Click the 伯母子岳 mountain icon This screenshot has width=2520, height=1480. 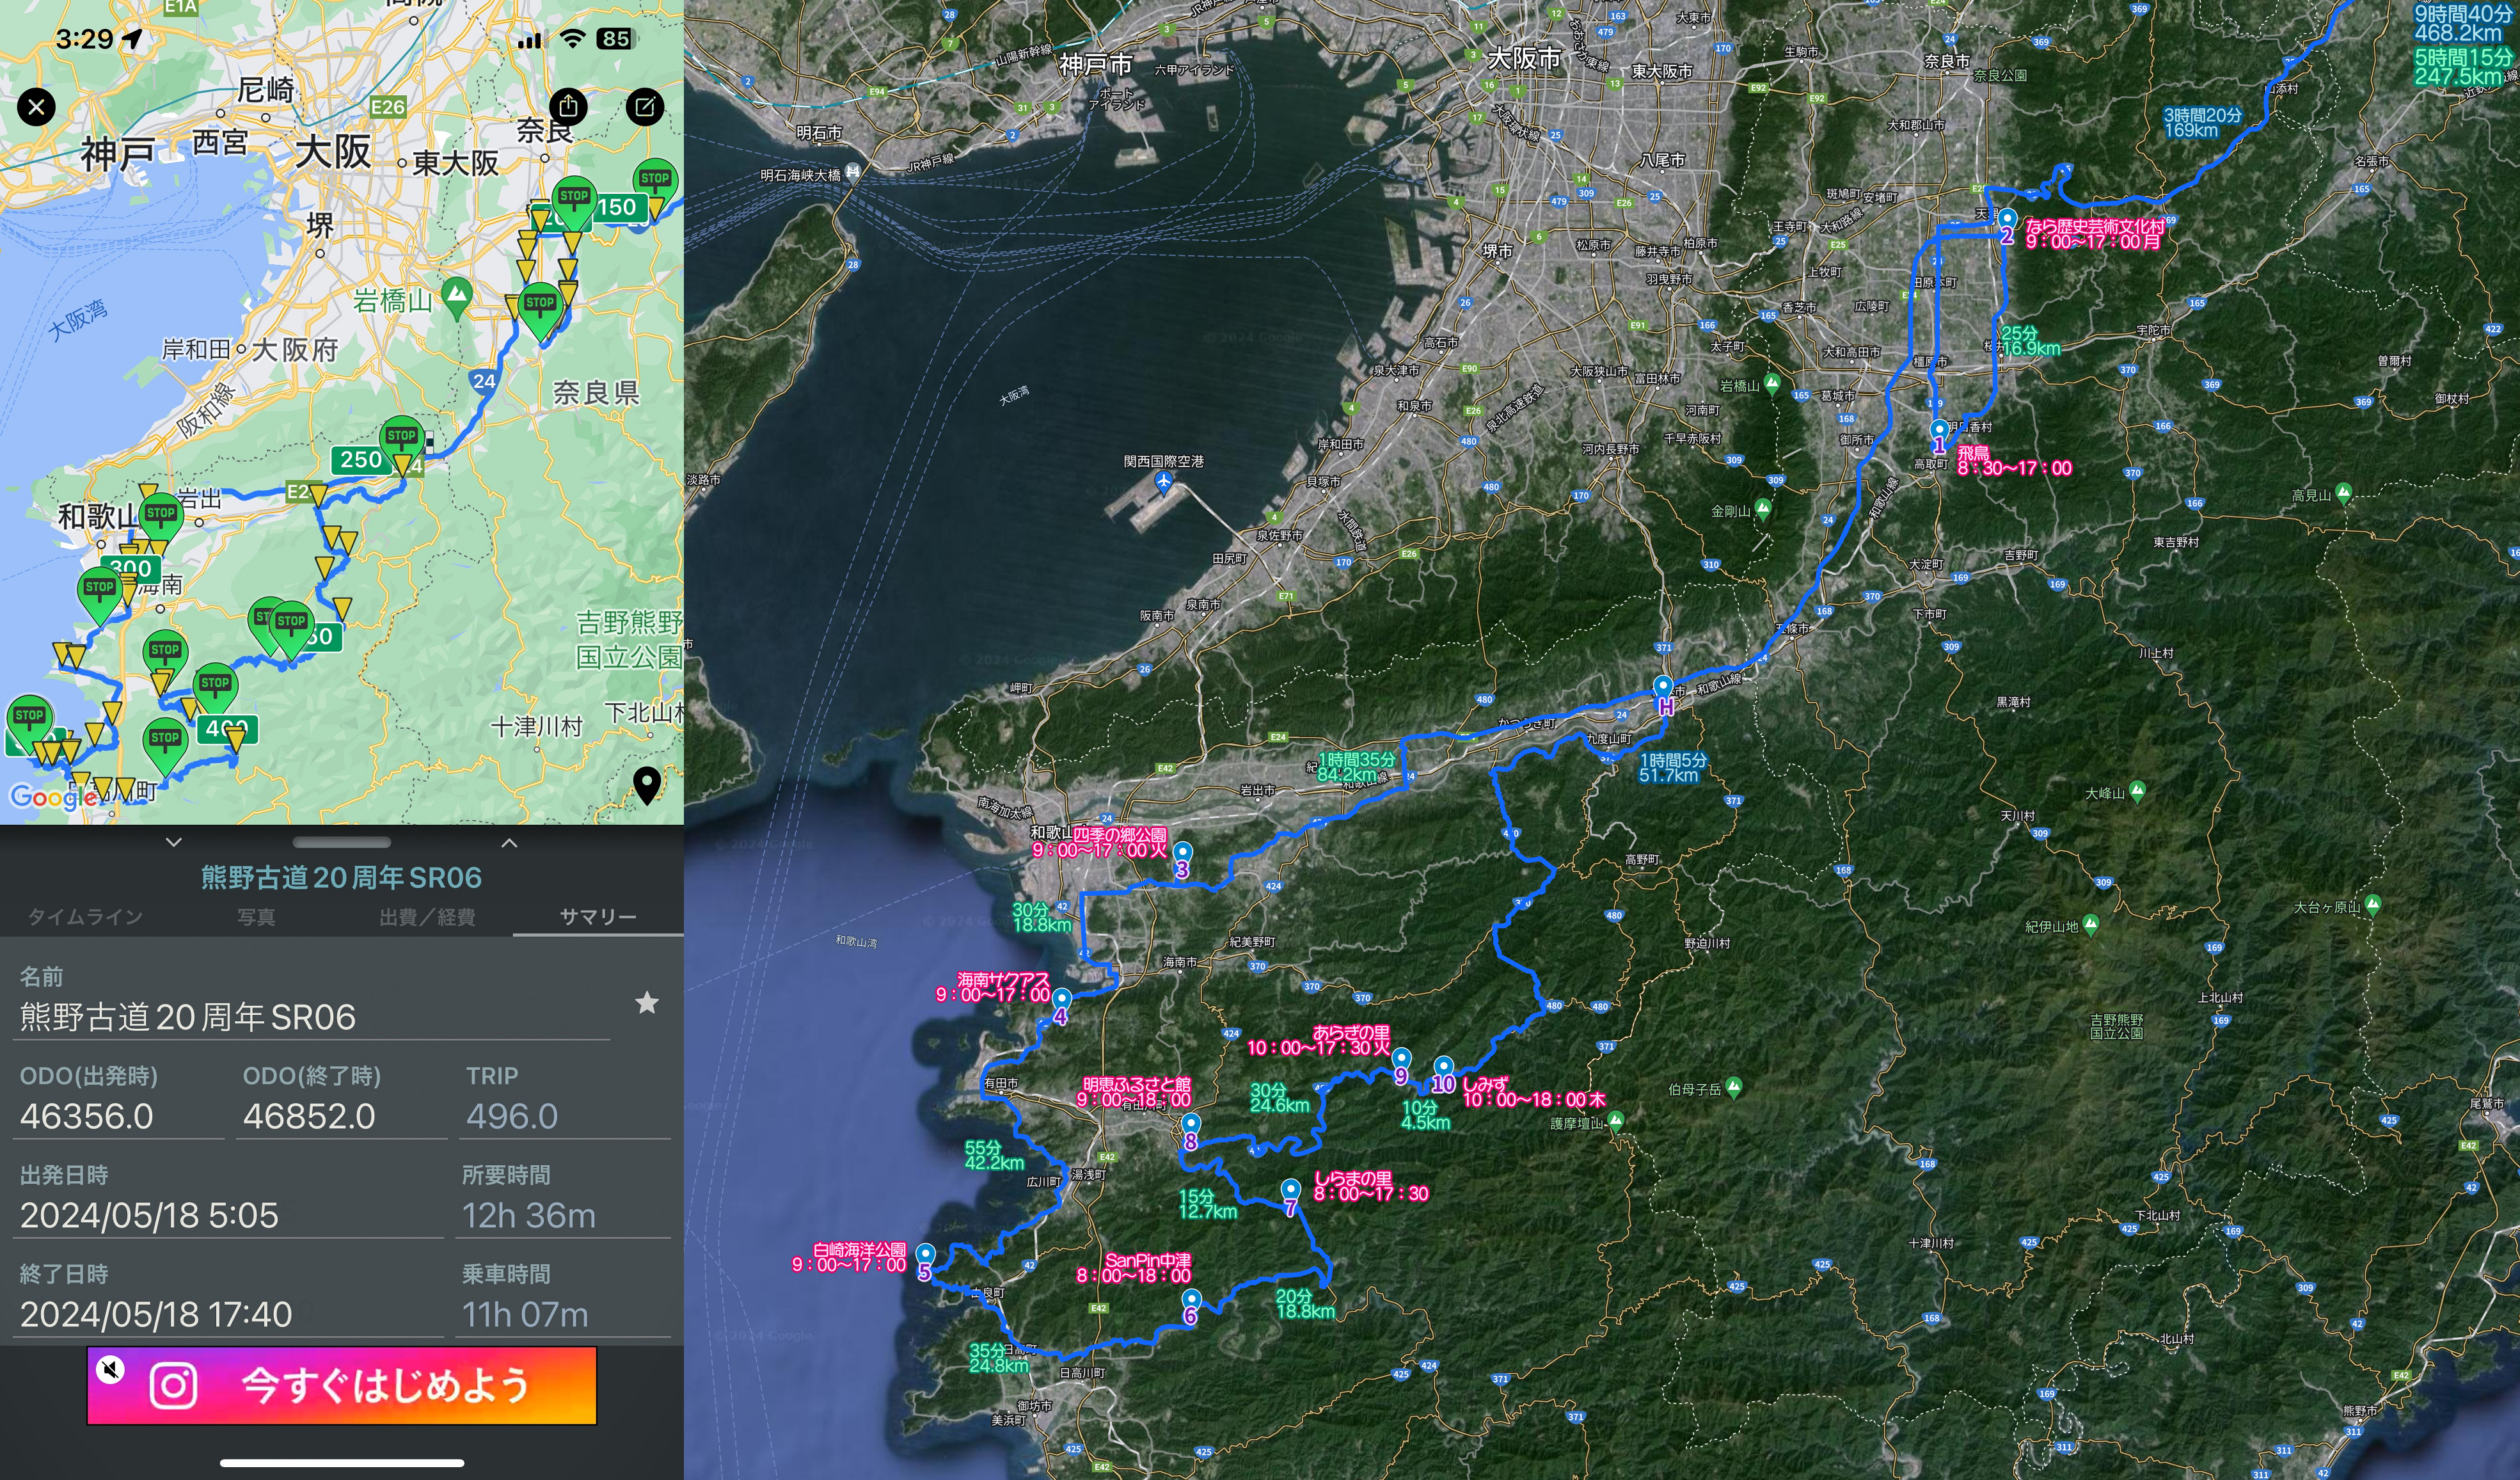(1734, 1087)
